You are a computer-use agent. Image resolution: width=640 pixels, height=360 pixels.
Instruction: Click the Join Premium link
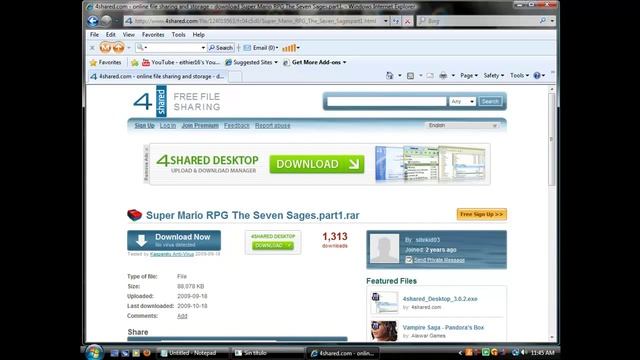coord(200,125)
